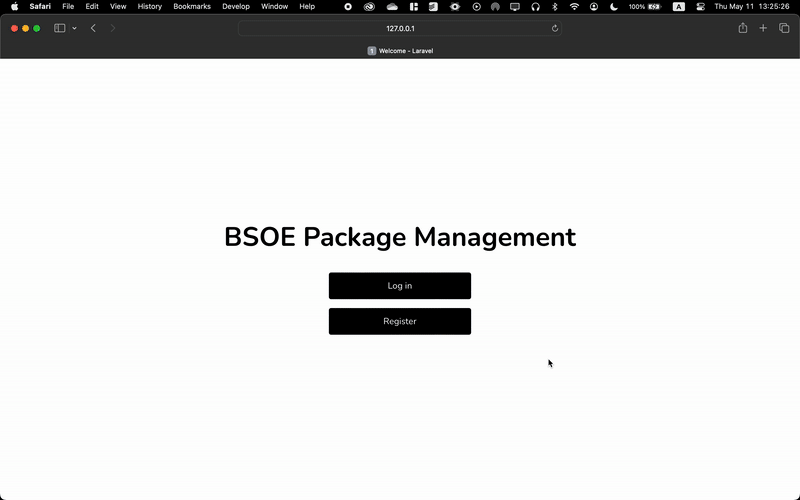Click the battery status icon
Image resolution: width=800 pixels, height=500 pixels.
(x=645, y=7)
